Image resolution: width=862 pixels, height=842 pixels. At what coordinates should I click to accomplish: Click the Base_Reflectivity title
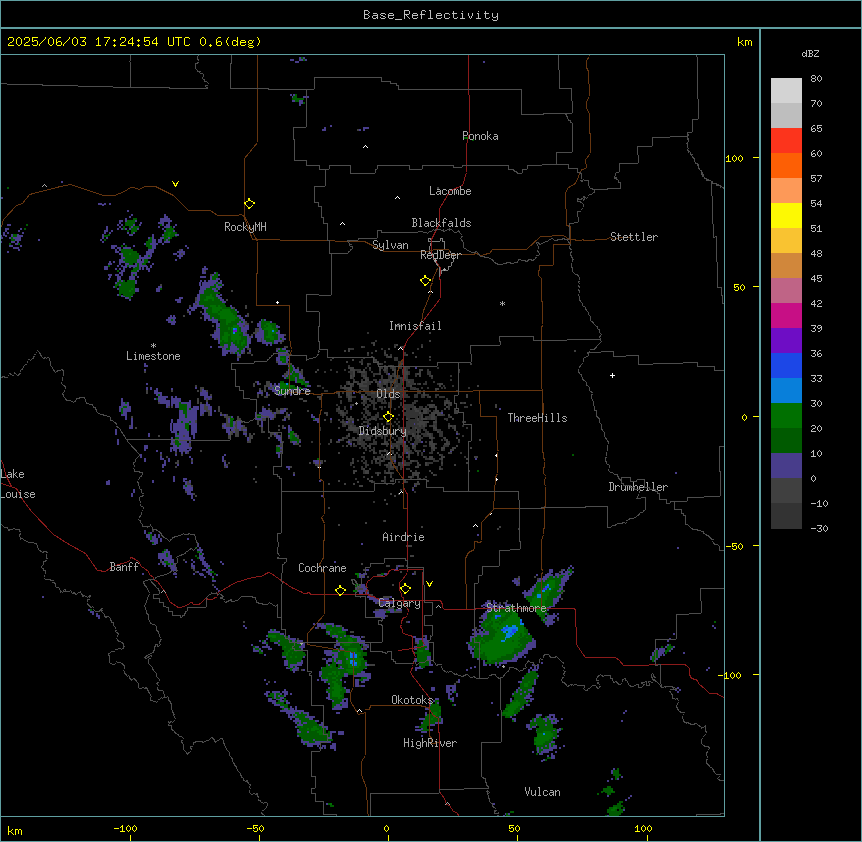pyautogui.click(x=431, y=15)
